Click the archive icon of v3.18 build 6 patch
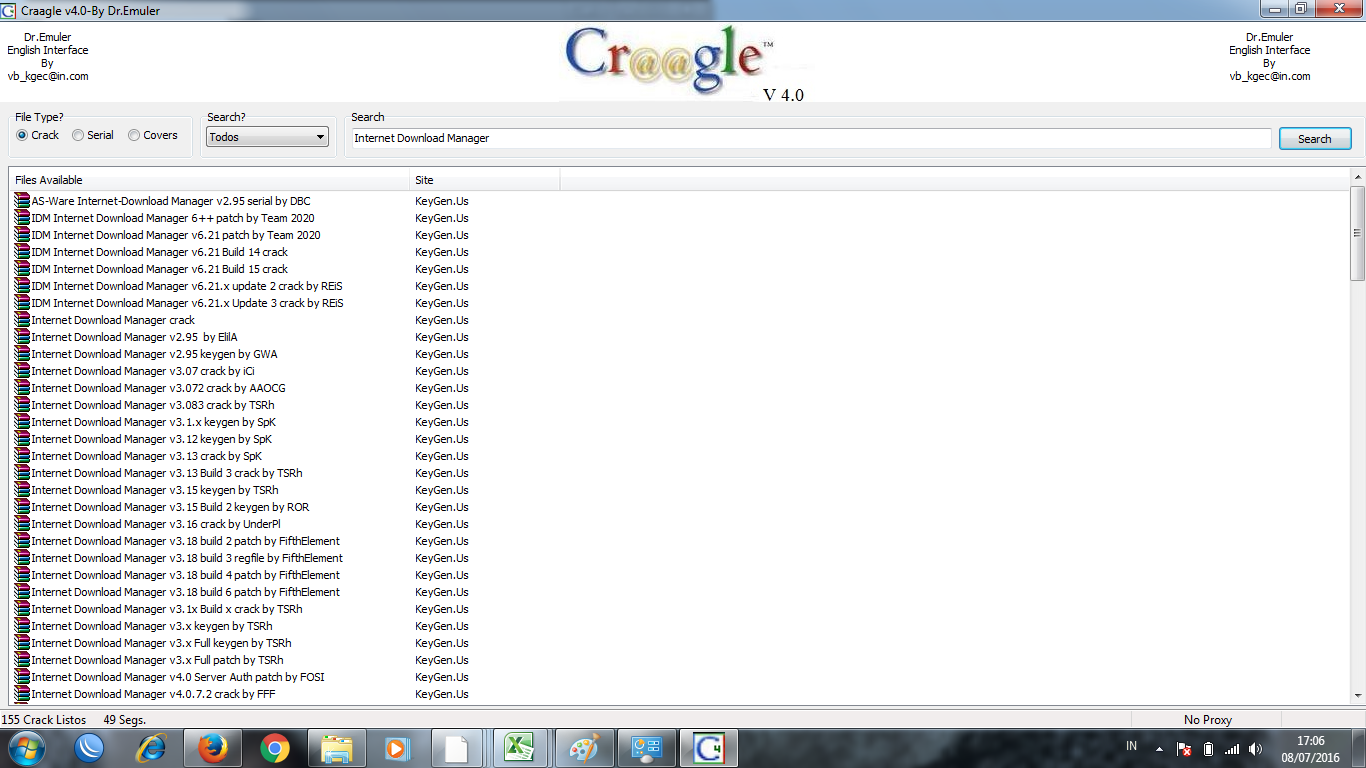 [x=22, y=592]
